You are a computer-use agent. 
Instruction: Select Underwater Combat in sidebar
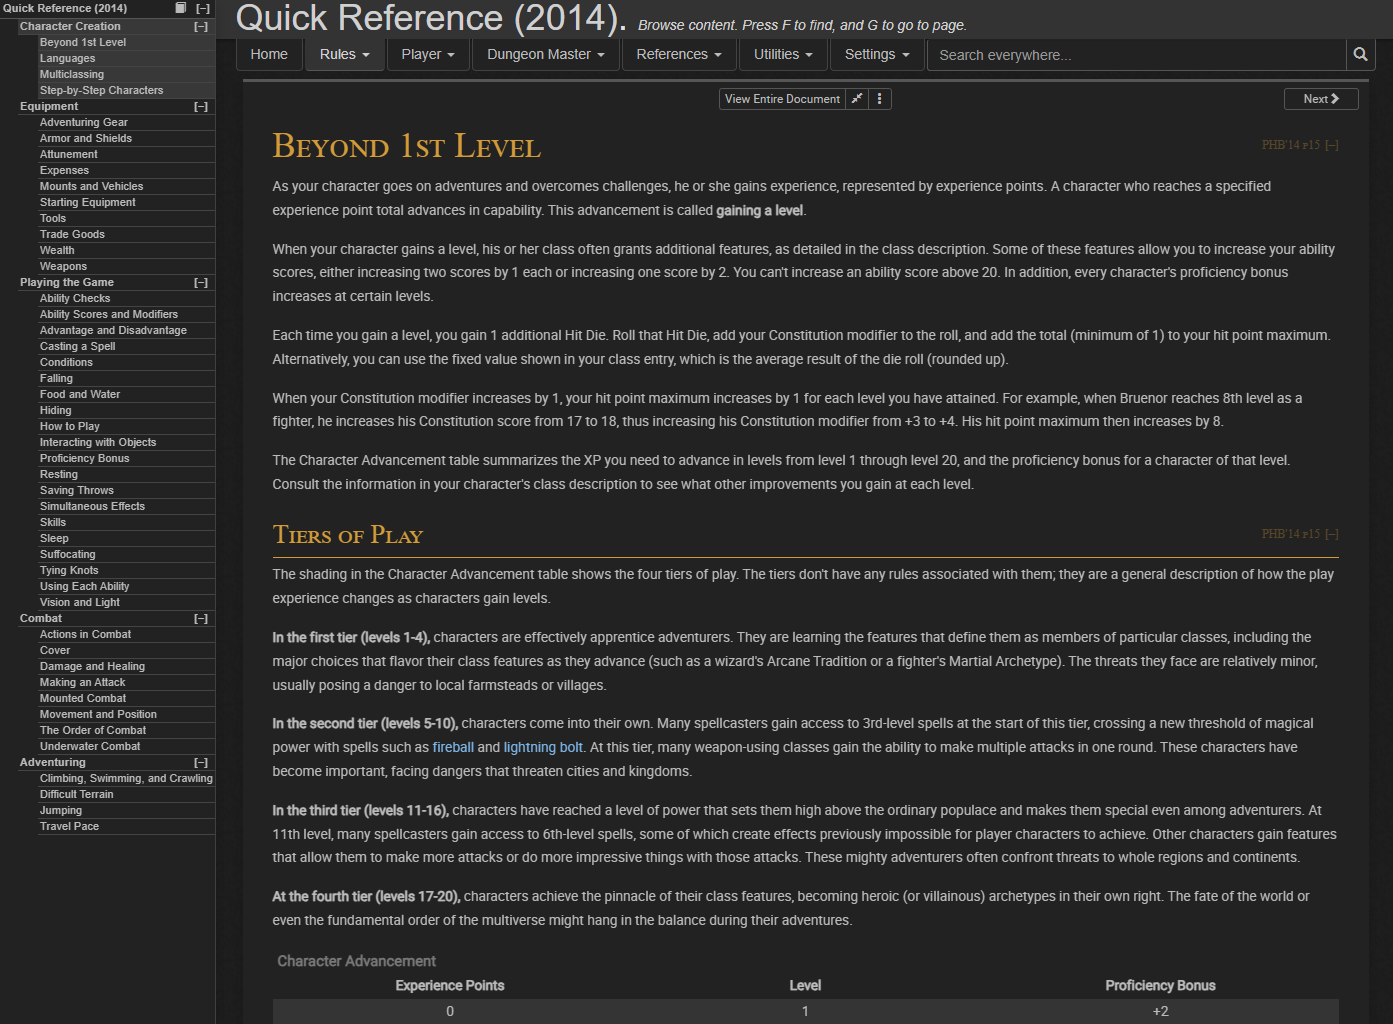click(127, 747)
